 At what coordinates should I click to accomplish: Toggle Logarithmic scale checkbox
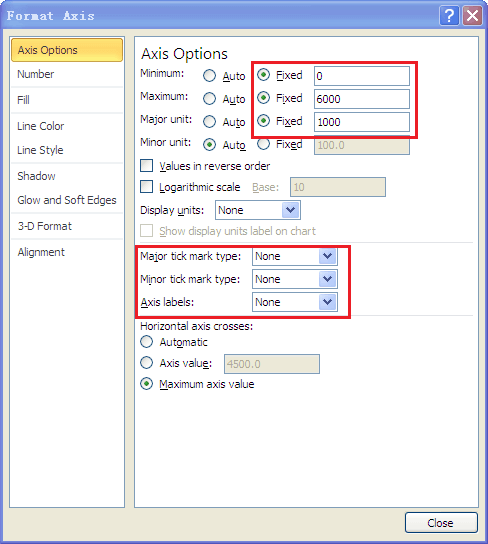click(147, 187)
